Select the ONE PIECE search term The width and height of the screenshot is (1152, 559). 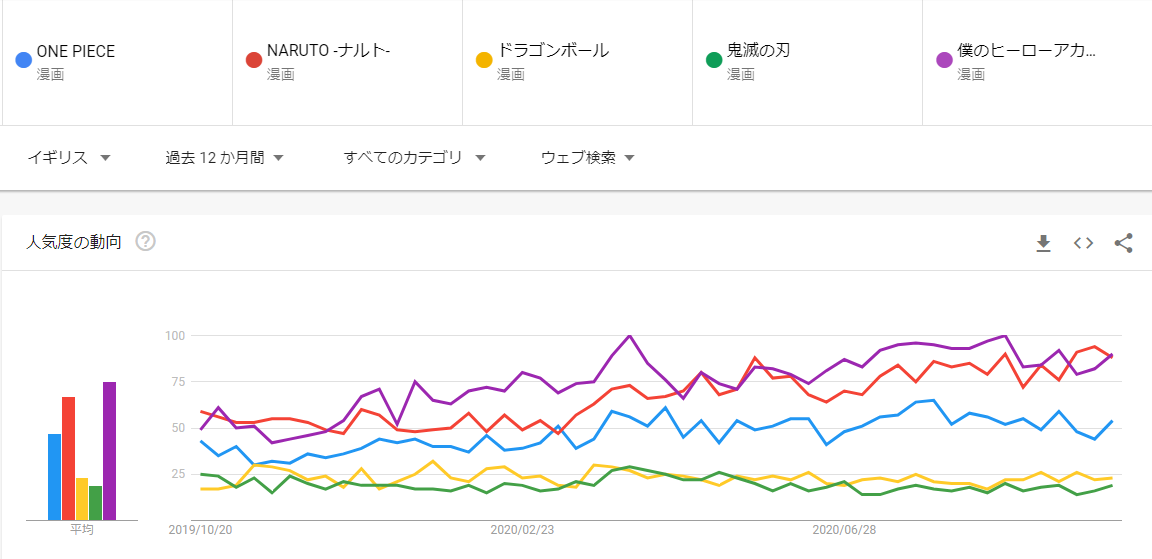(x=76, y=51)
